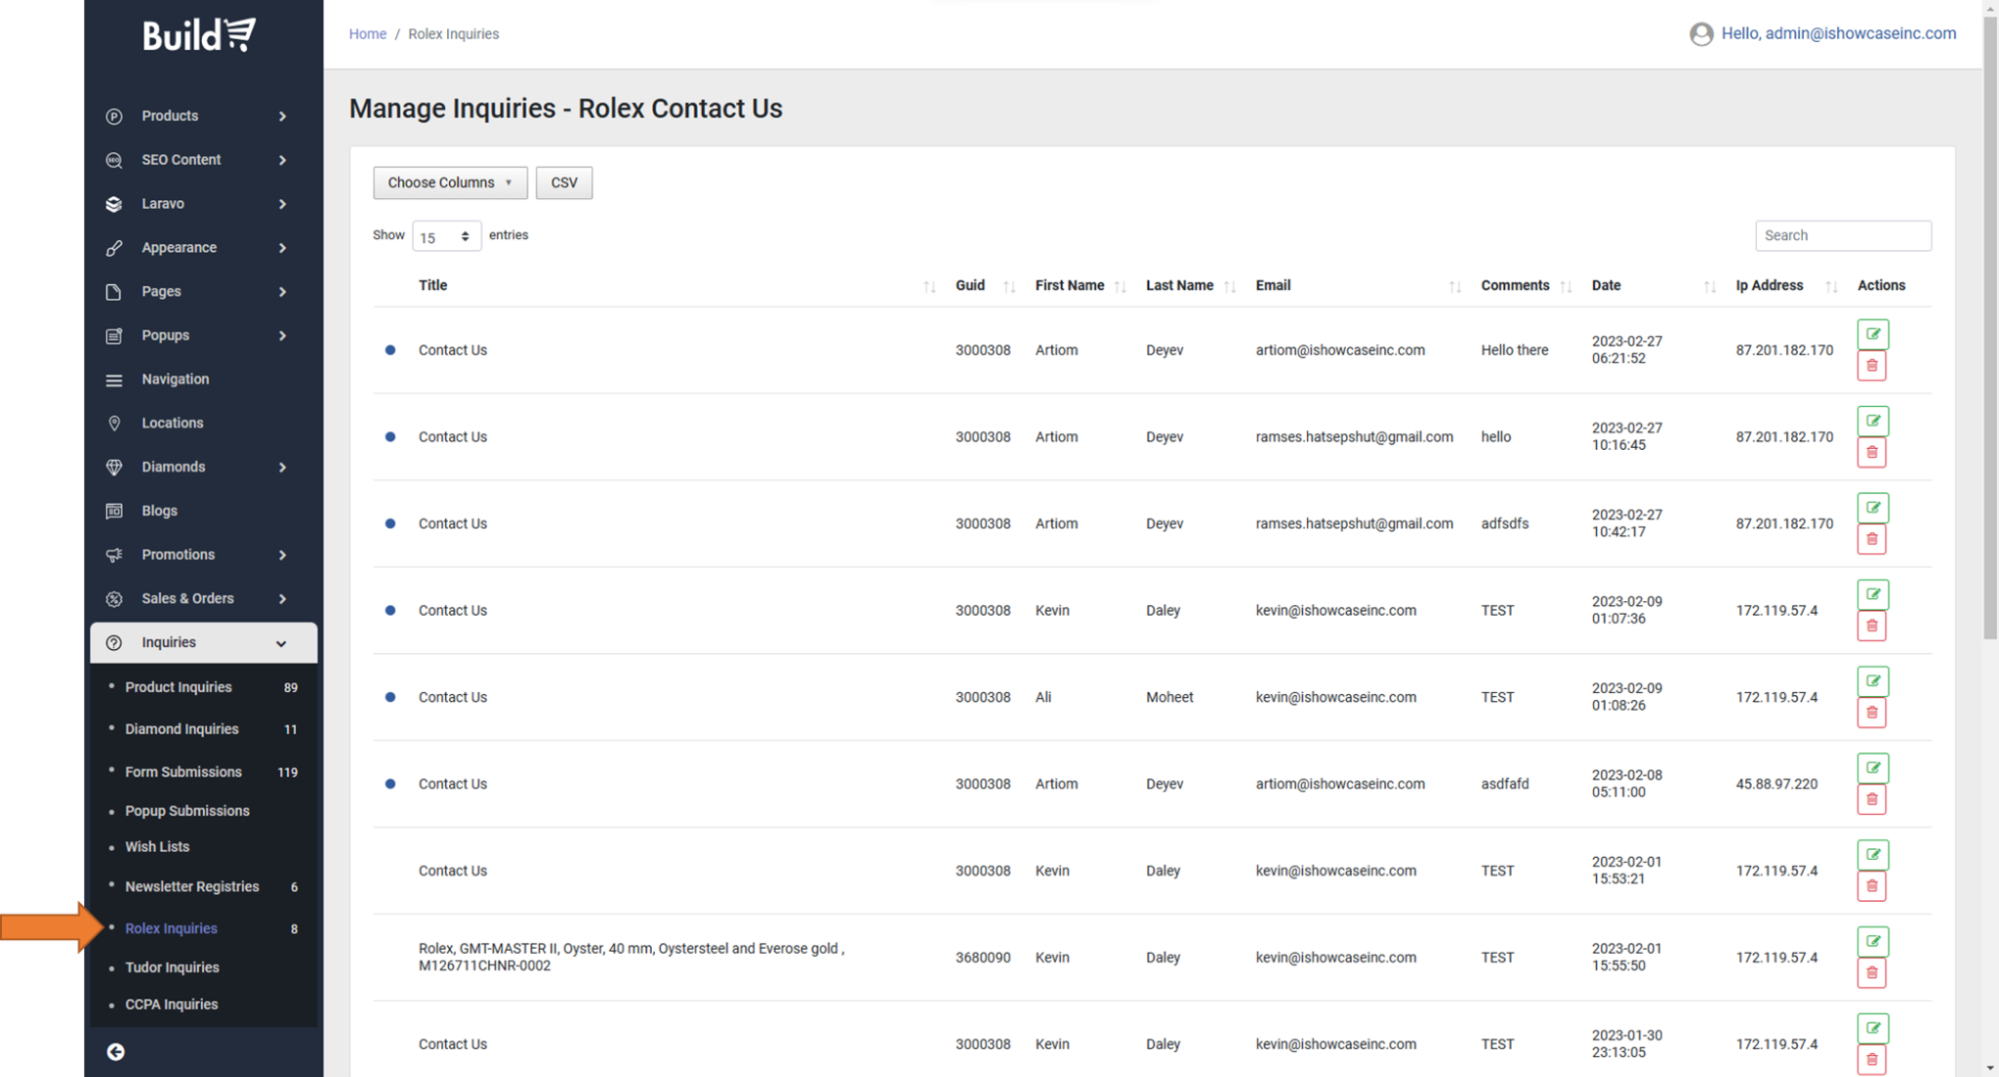The height and width of the screenshot is (1077, 1999).
Task: Open the Build cart logo
Action: pos(199,35)
